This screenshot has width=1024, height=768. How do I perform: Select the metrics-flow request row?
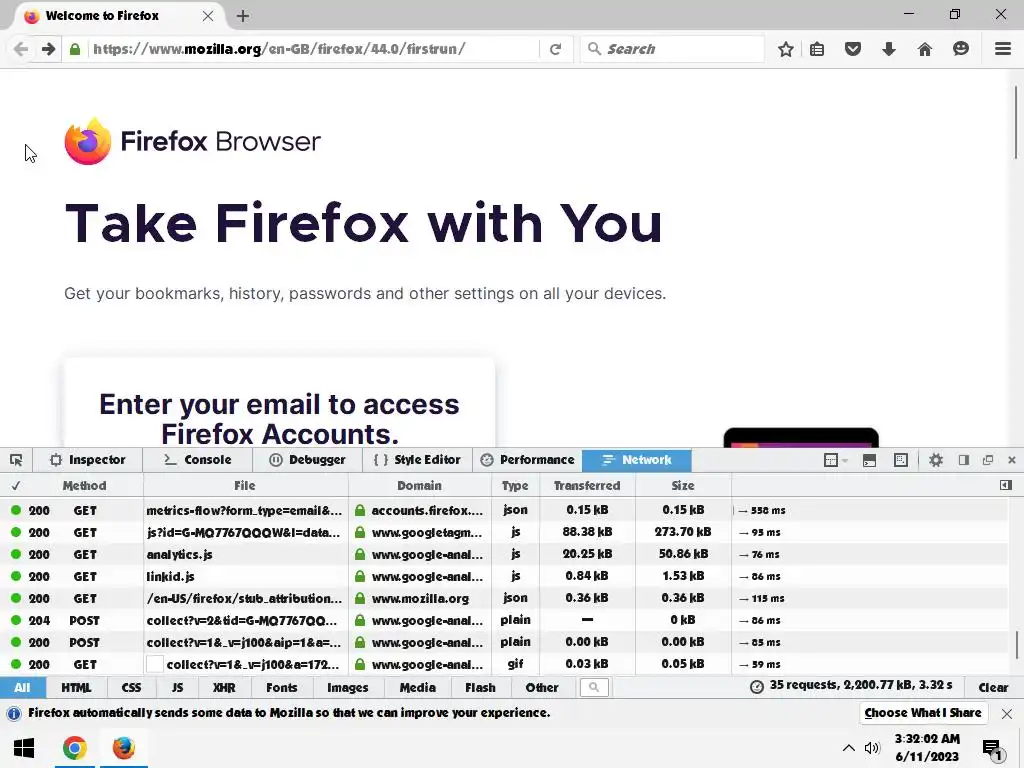coord(504,511)
